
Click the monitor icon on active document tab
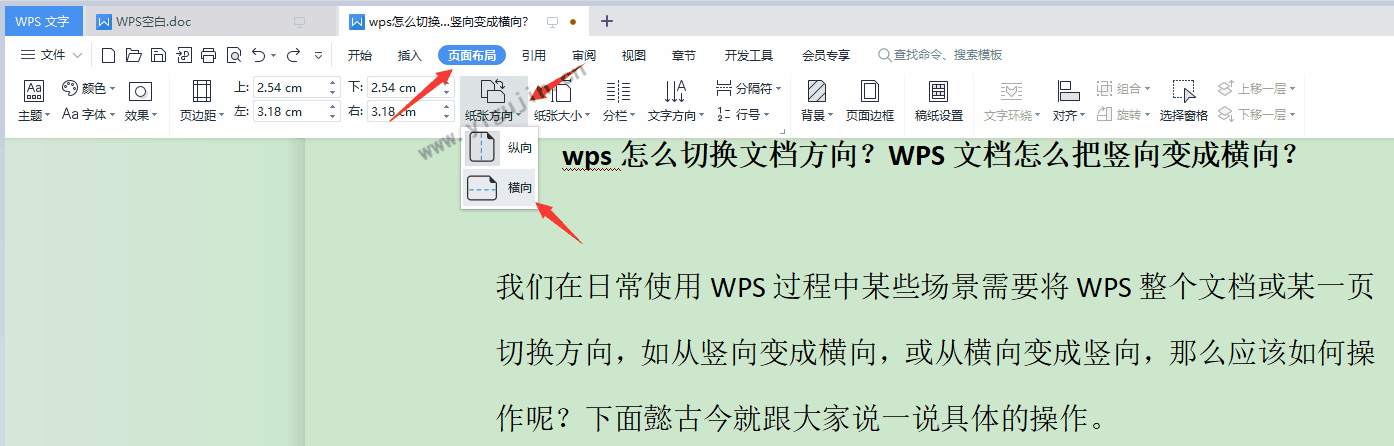552,21
